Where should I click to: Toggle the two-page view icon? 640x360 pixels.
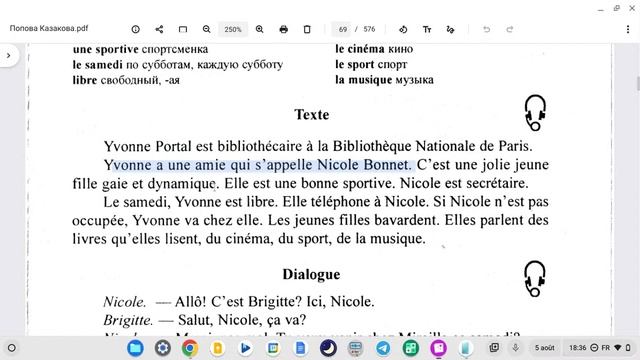coord(183,29)
